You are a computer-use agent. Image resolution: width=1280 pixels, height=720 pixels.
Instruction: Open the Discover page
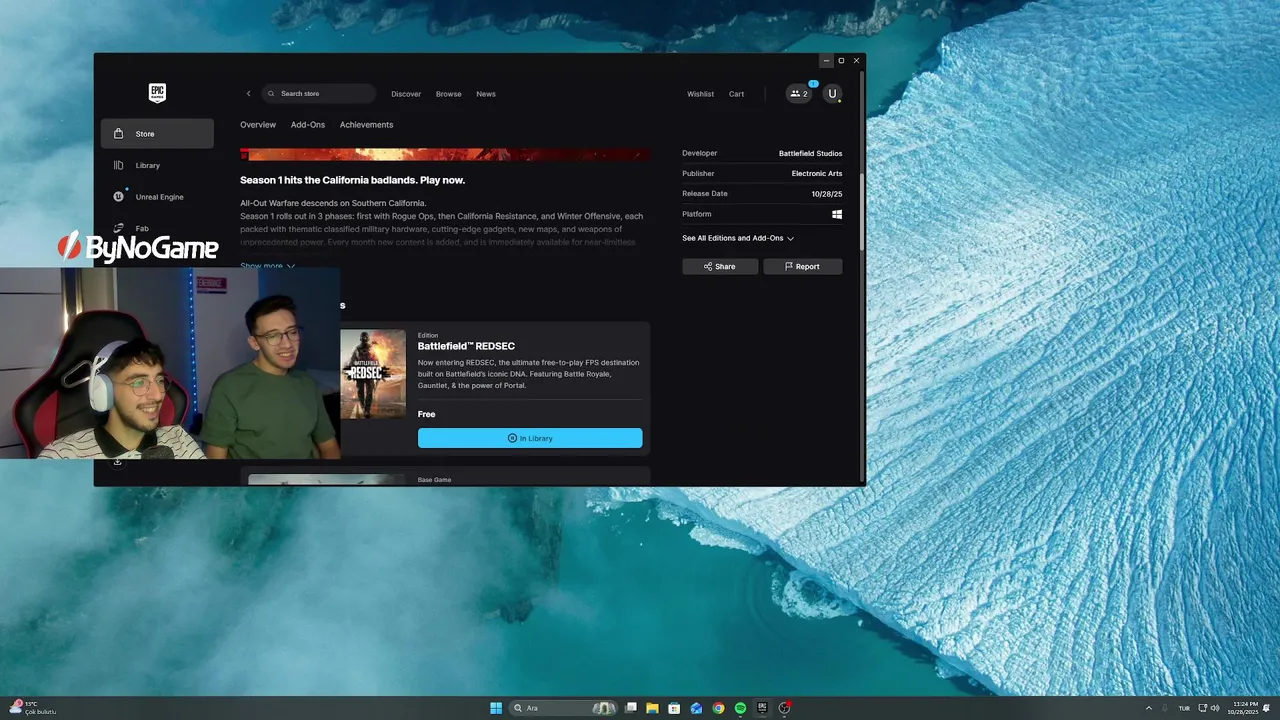[406, 94]
